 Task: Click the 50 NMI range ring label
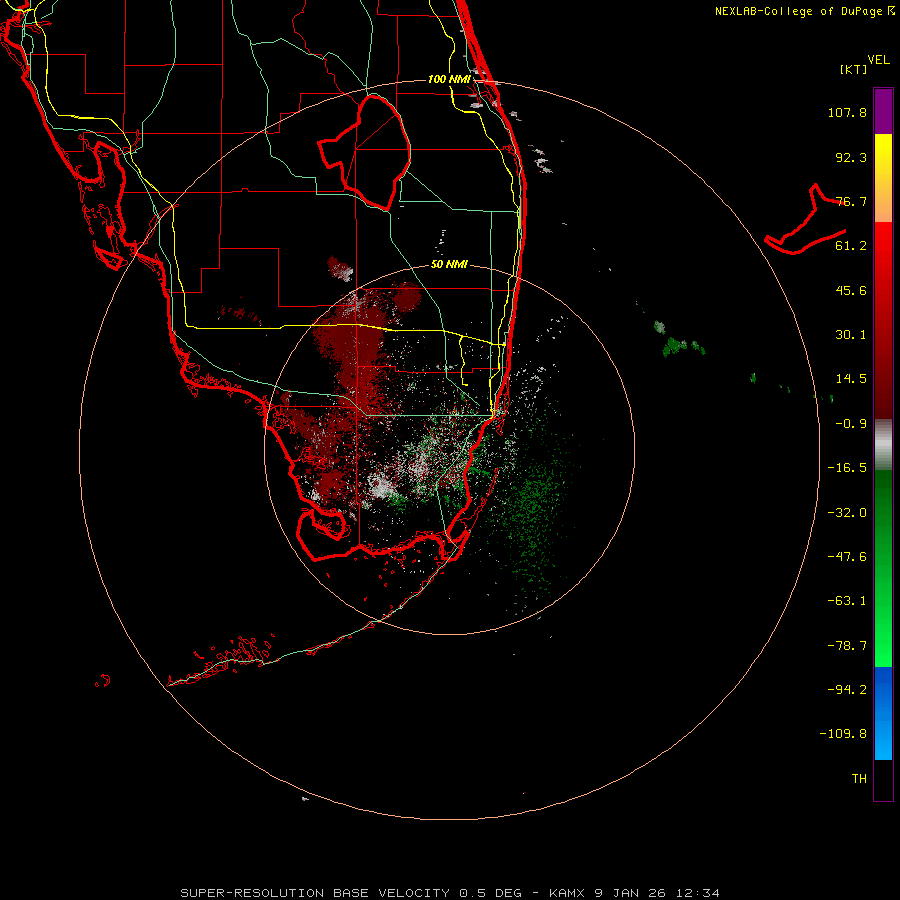[449, 265]
